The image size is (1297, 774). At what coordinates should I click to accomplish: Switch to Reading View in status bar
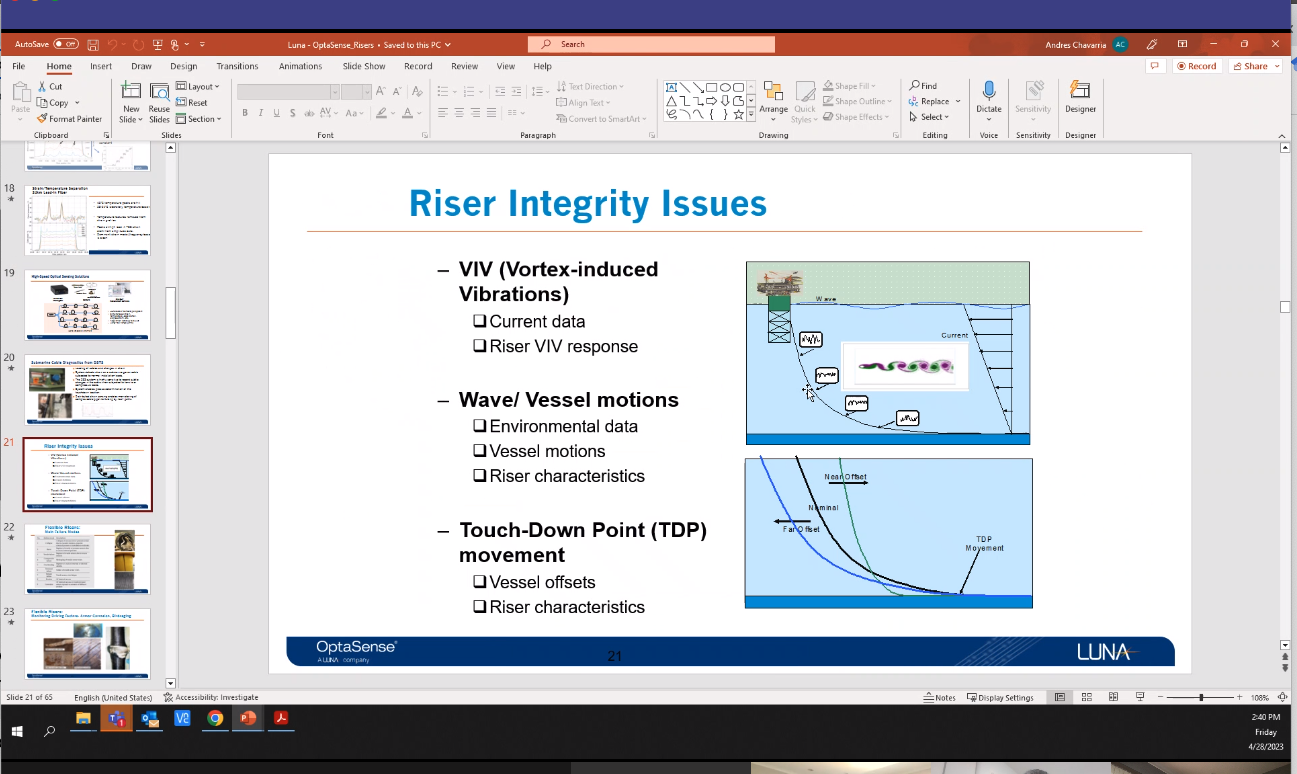(1111, 697)
